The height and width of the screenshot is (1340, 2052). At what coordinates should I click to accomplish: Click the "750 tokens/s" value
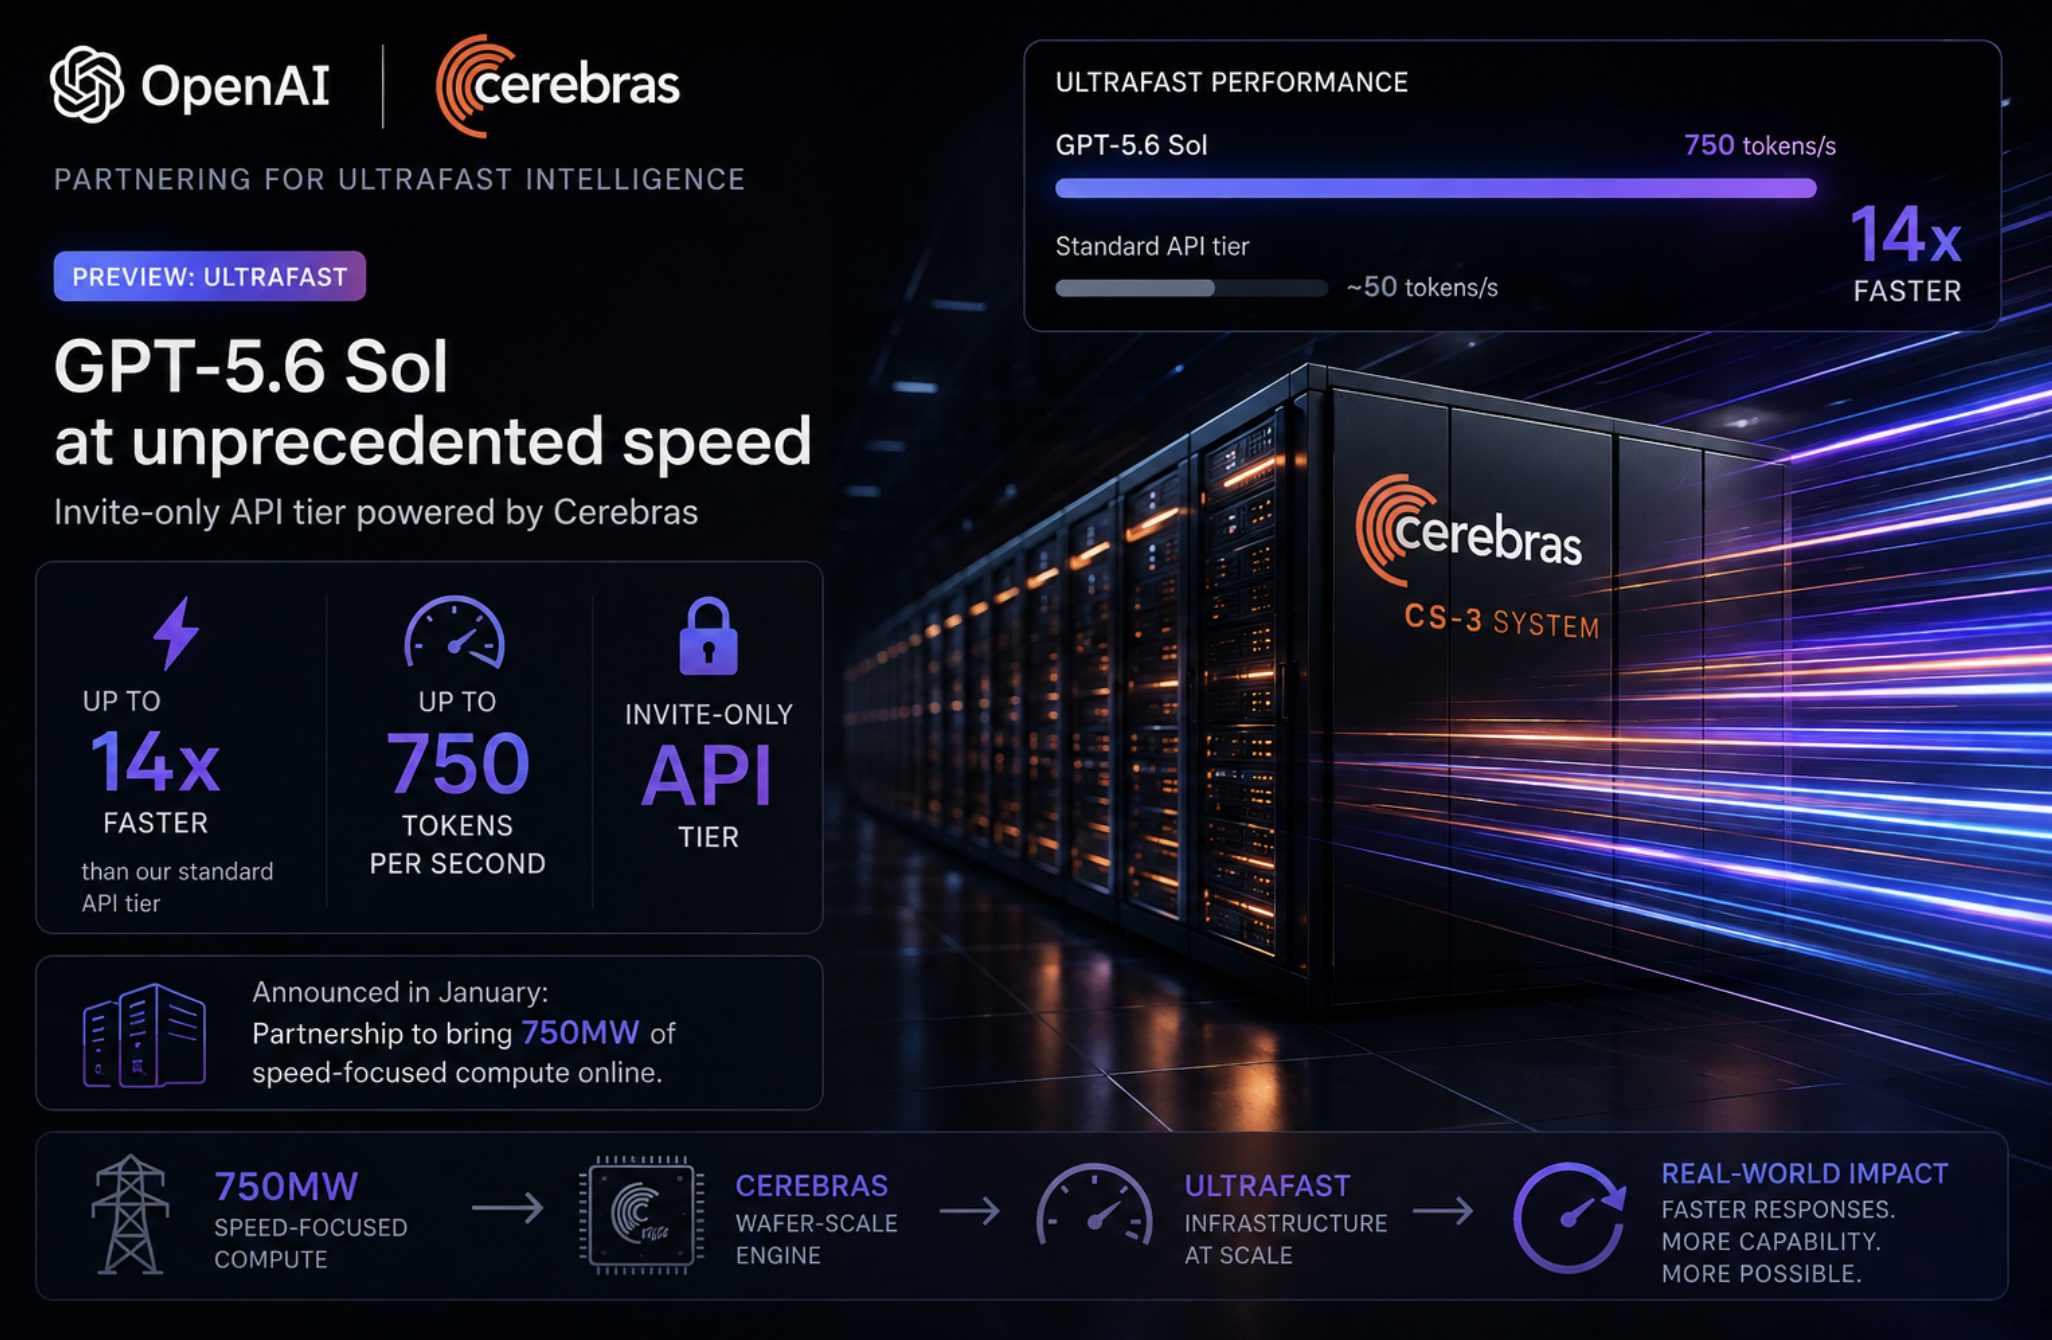pos(1760,146)
